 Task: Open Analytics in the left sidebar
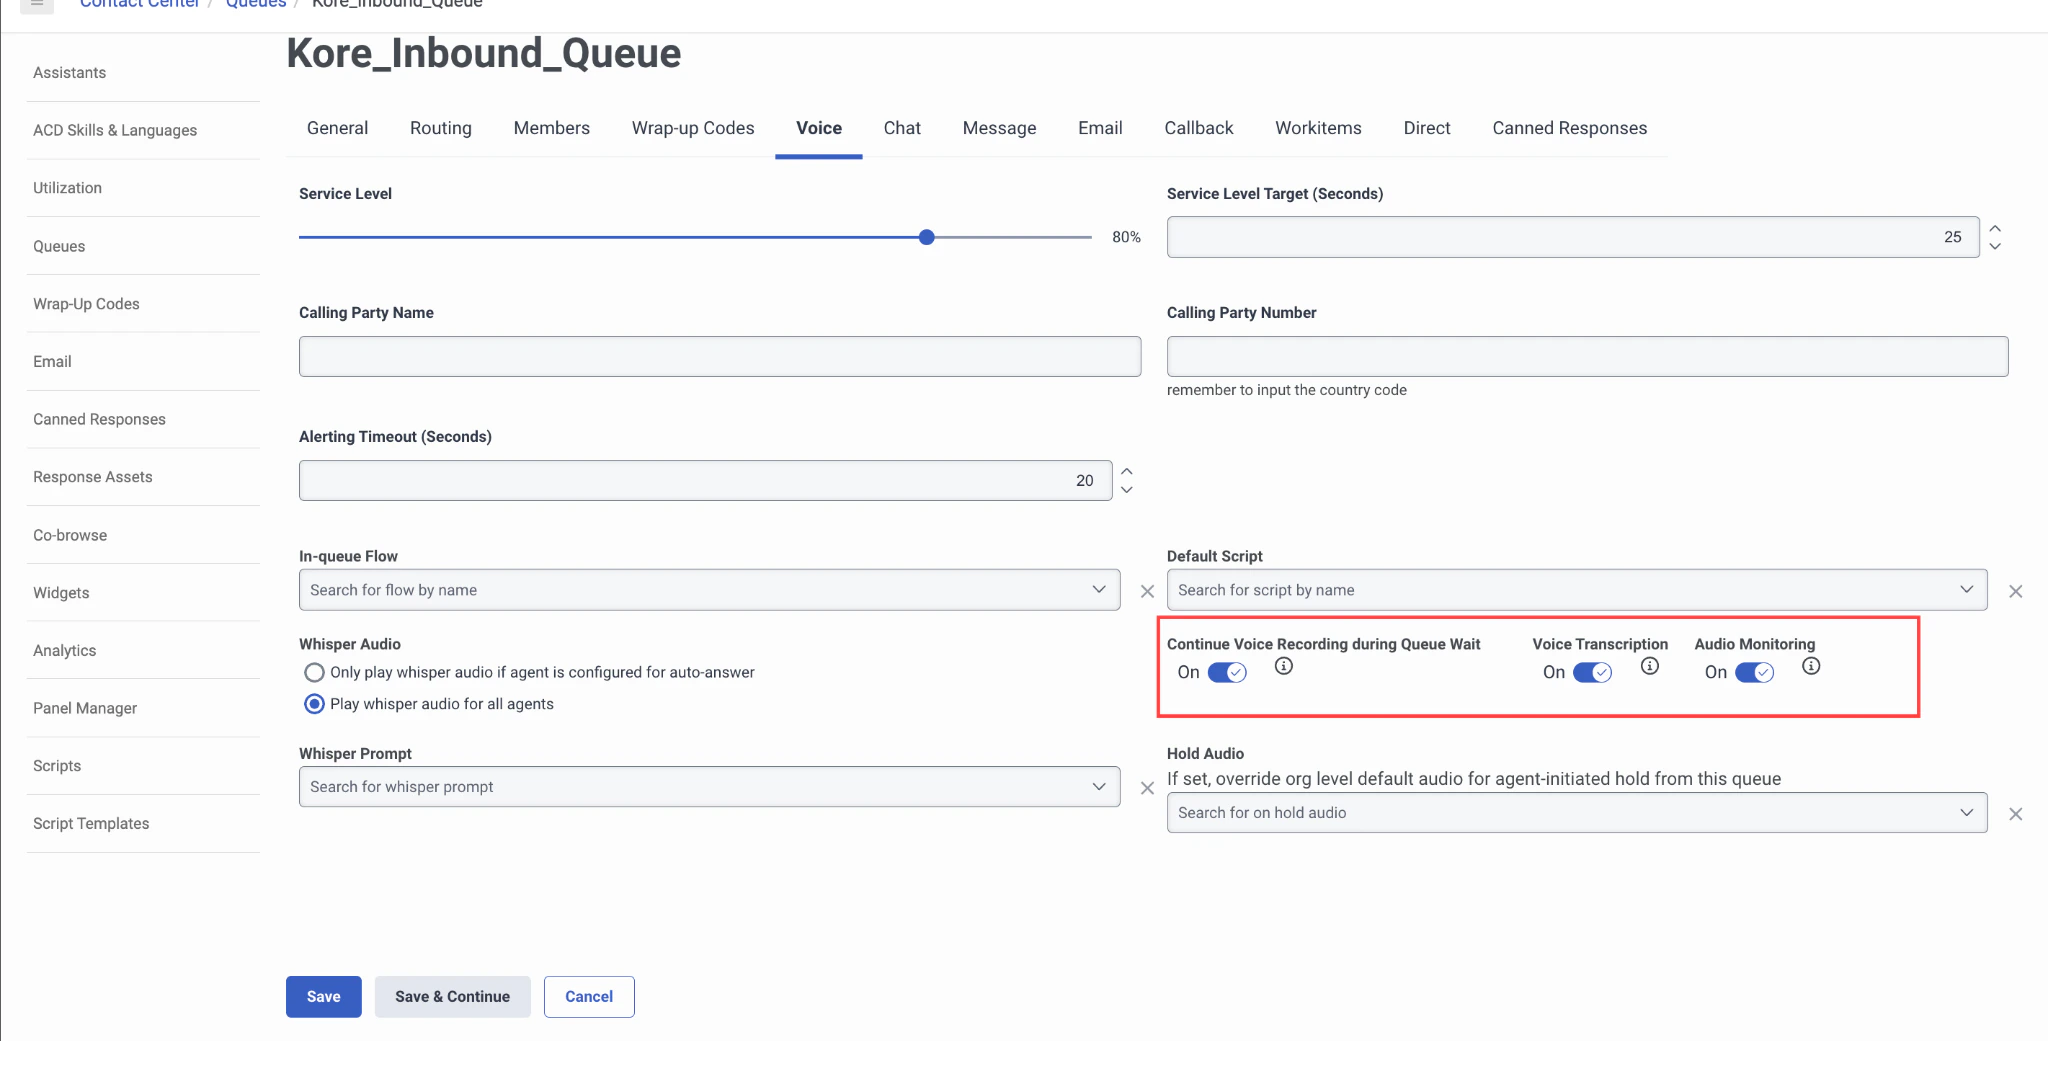[x=65, y=650]
